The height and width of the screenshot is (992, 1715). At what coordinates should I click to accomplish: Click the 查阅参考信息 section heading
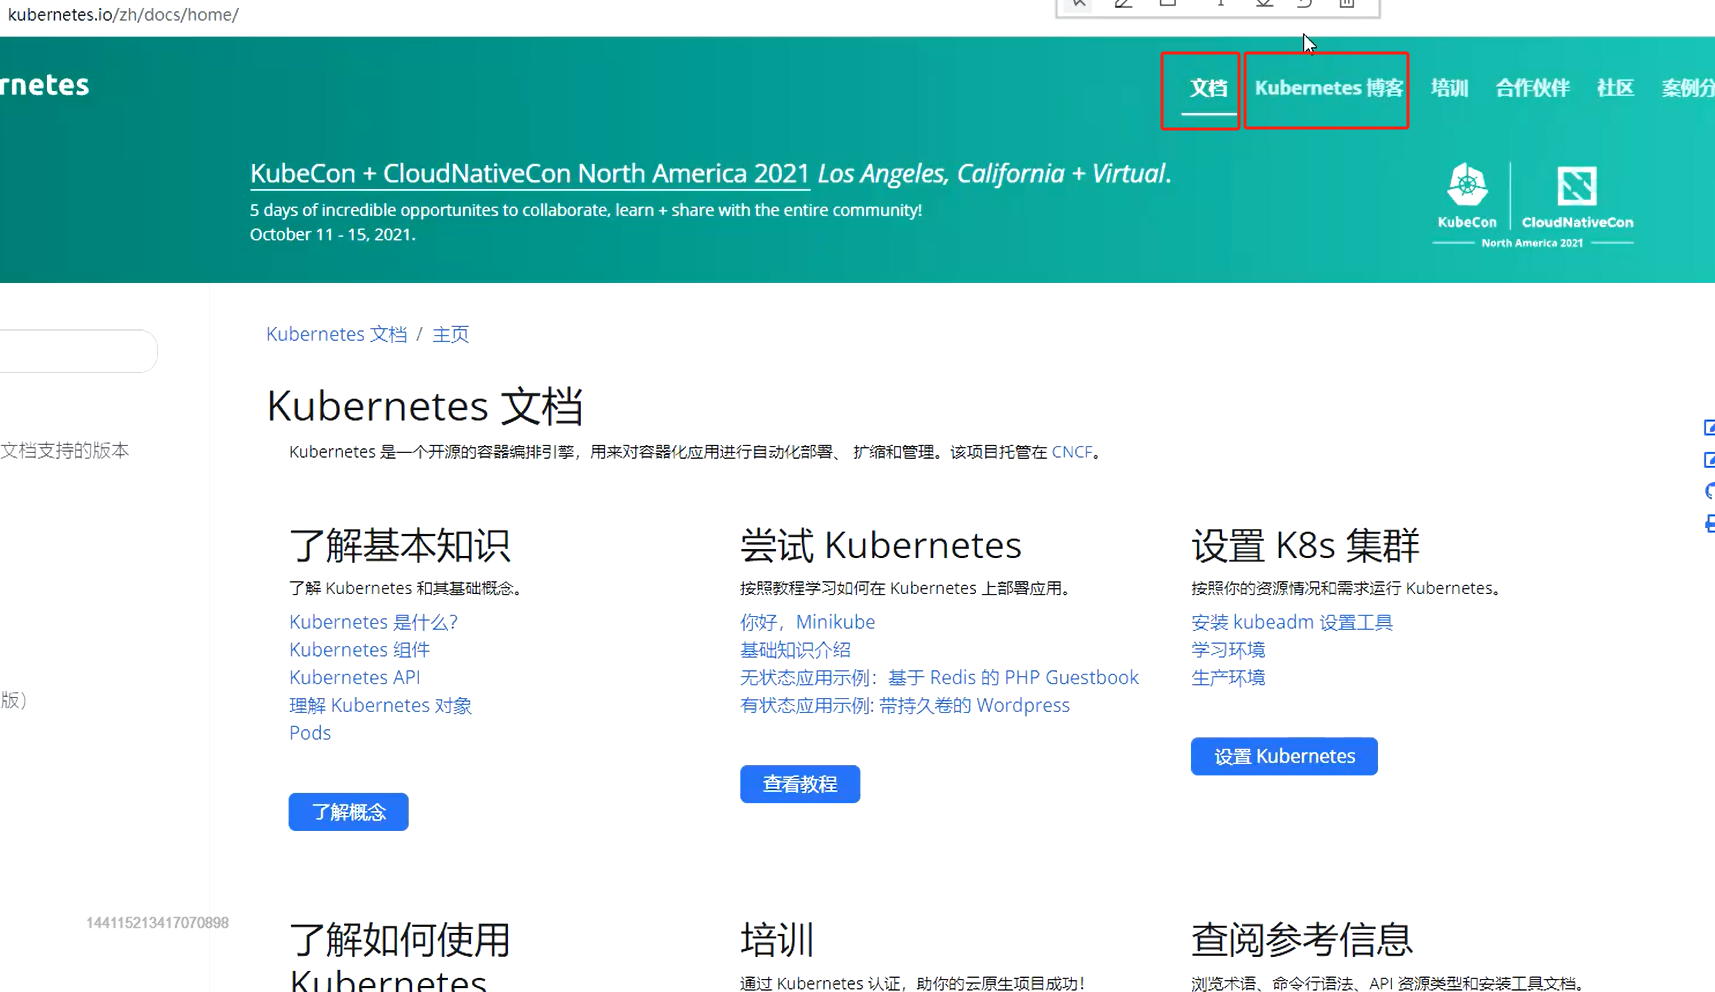[x=1301, y=939]
